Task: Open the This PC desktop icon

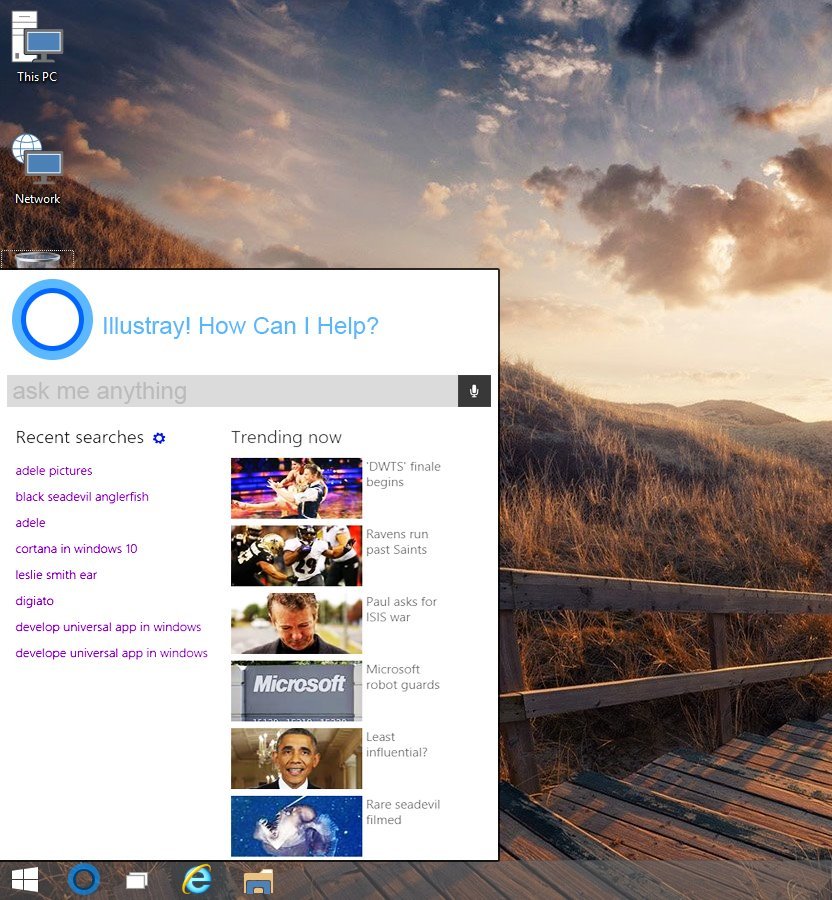Action: coord(37,47)
